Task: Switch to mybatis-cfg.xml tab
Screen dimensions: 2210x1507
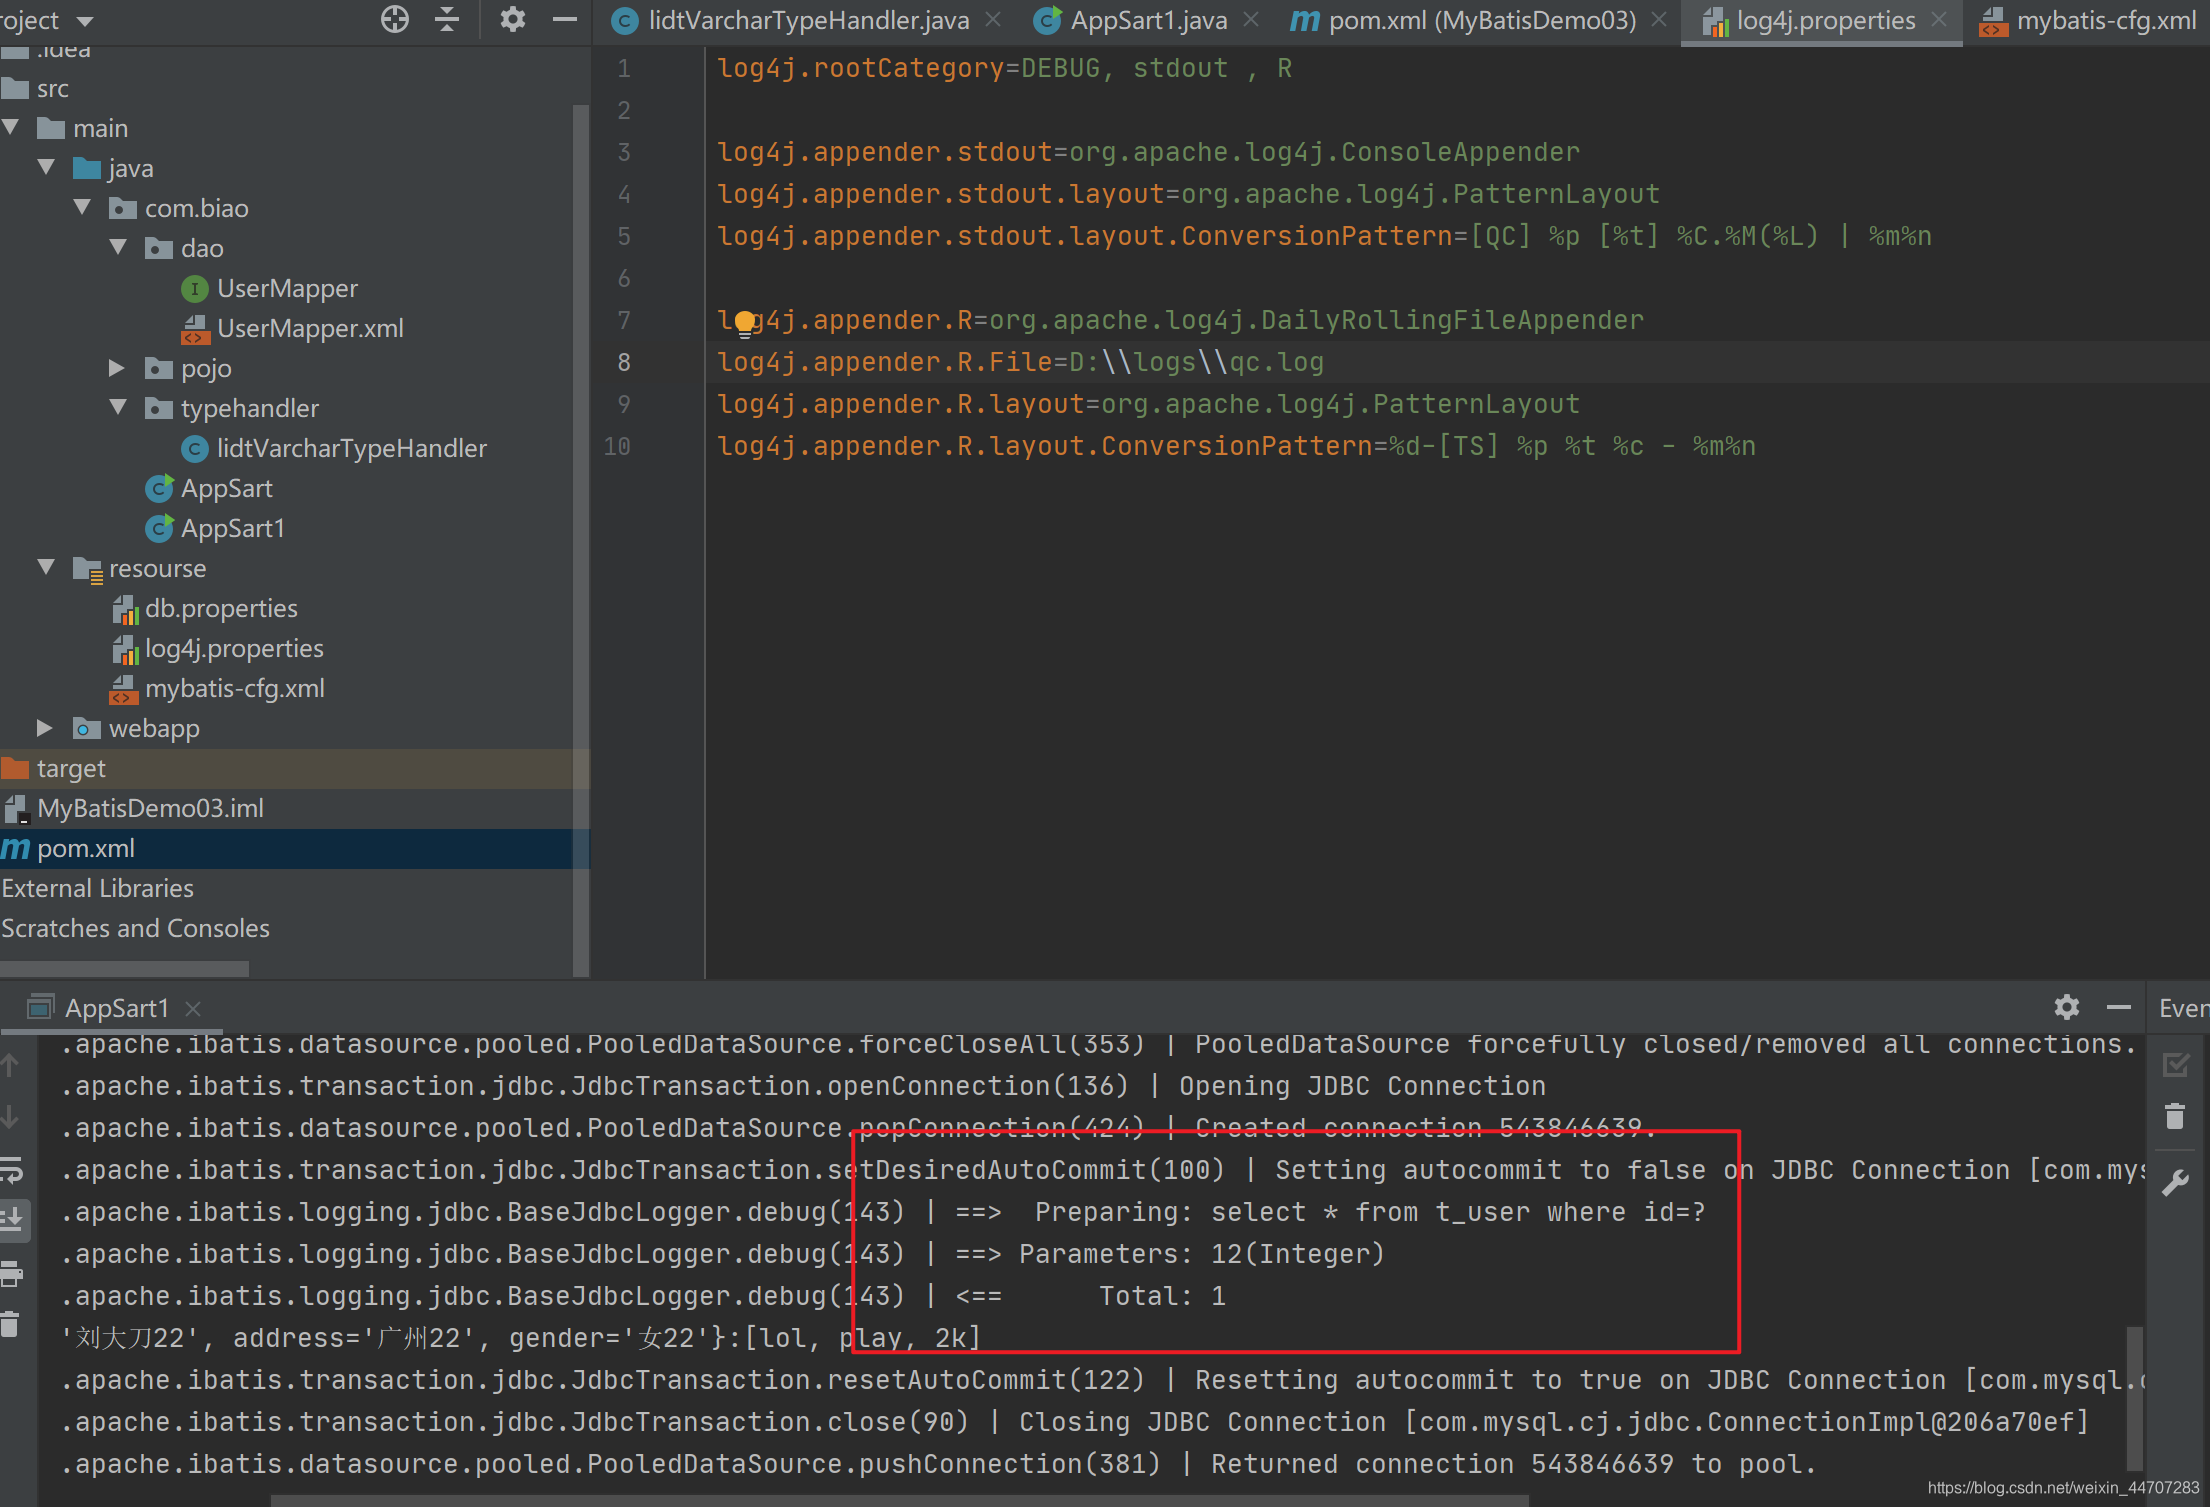Action: (2088, 20)
